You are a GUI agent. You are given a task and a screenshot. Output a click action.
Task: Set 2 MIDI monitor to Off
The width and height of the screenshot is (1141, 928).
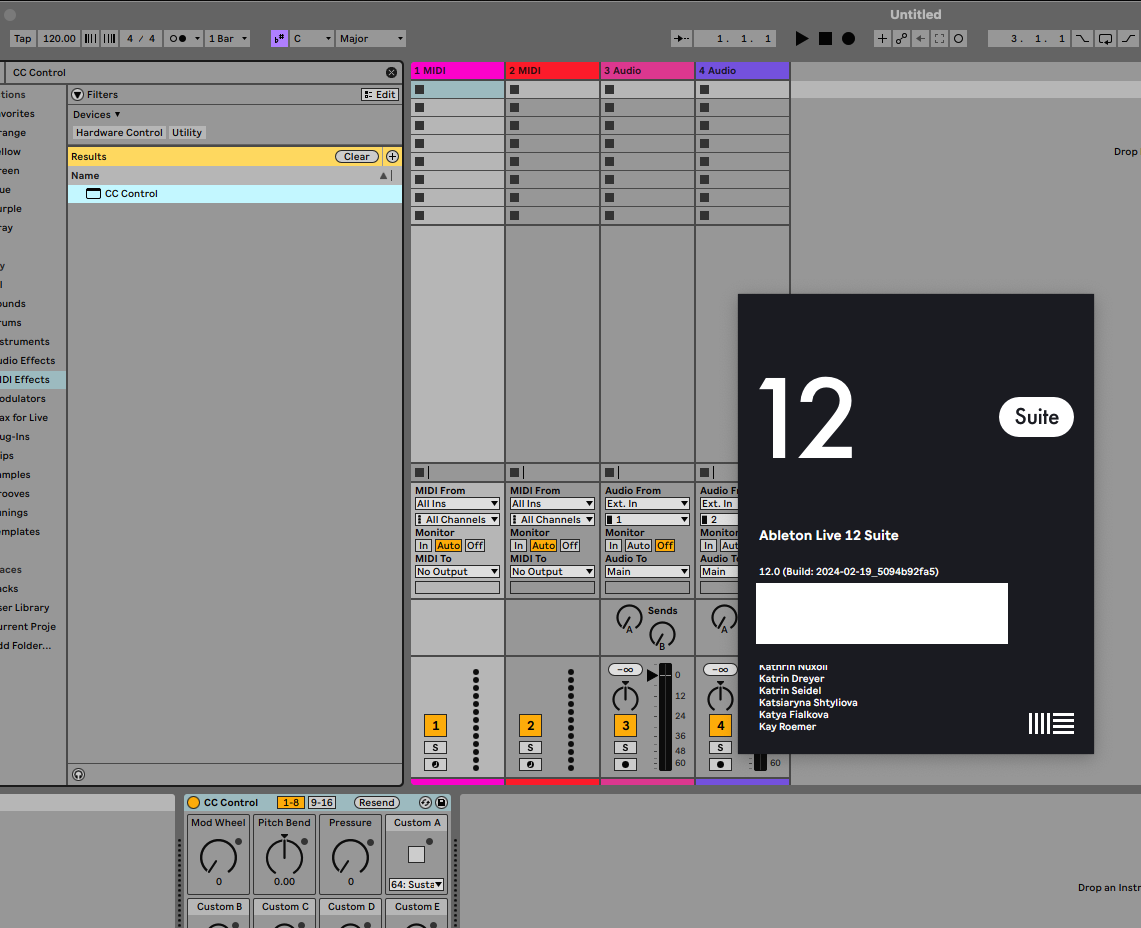tap(570, 545)
